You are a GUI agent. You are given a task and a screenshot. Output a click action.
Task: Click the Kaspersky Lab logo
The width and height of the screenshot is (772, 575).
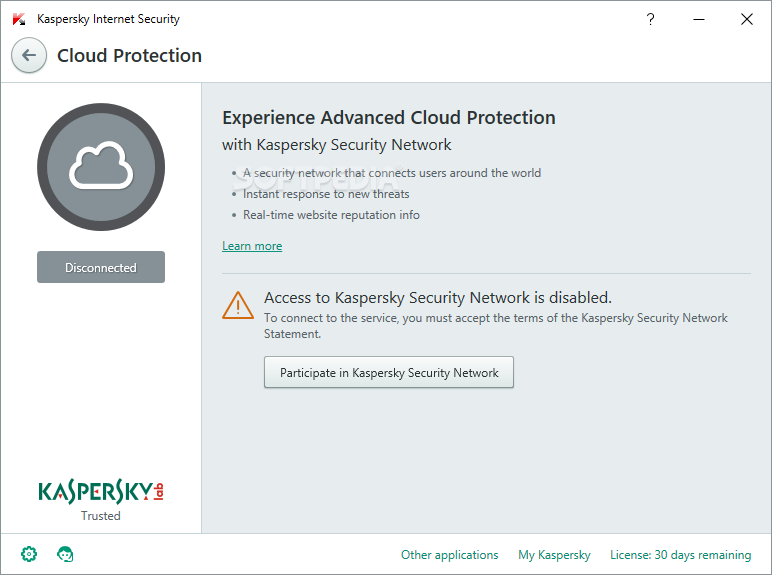101,491
